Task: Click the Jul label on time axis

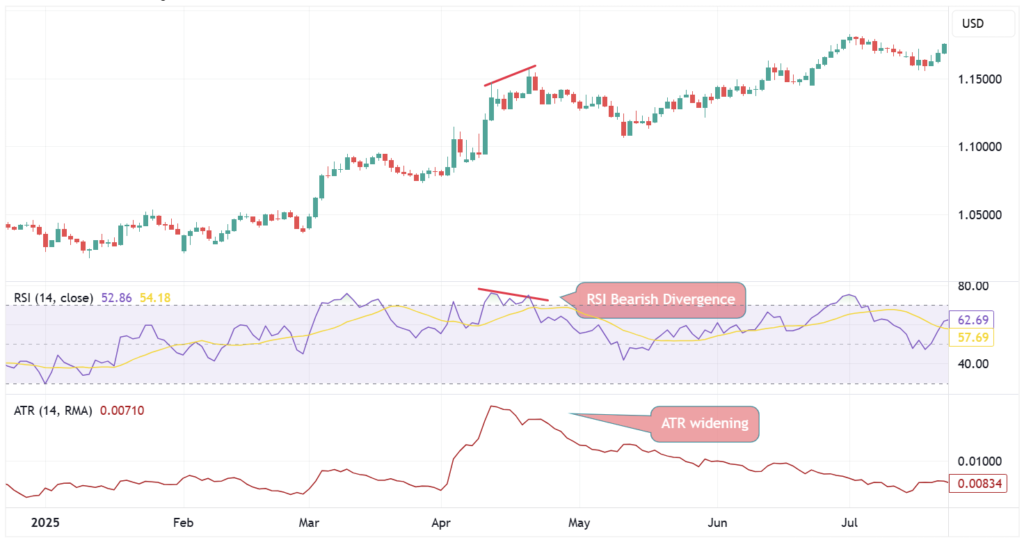Action: coord(849,523)
